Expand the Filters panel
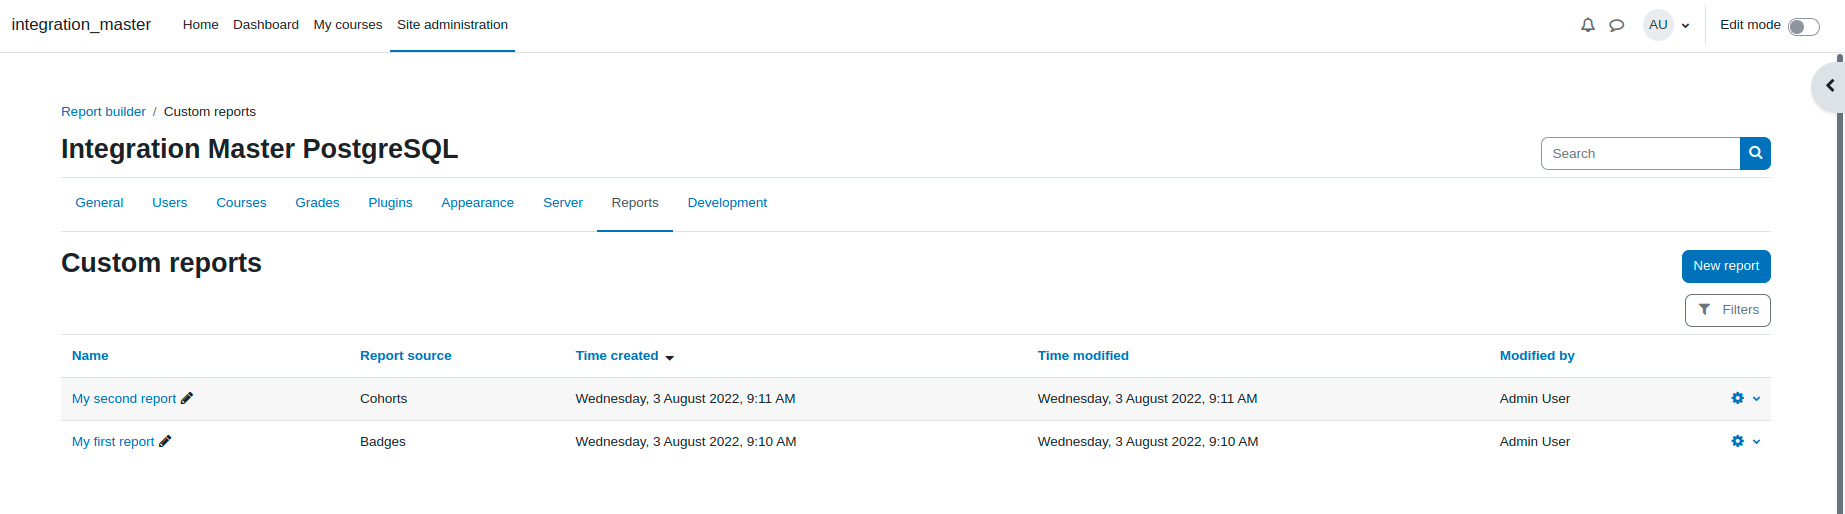Viewport: 1845px width, 514px height. tap(1727, 310)
